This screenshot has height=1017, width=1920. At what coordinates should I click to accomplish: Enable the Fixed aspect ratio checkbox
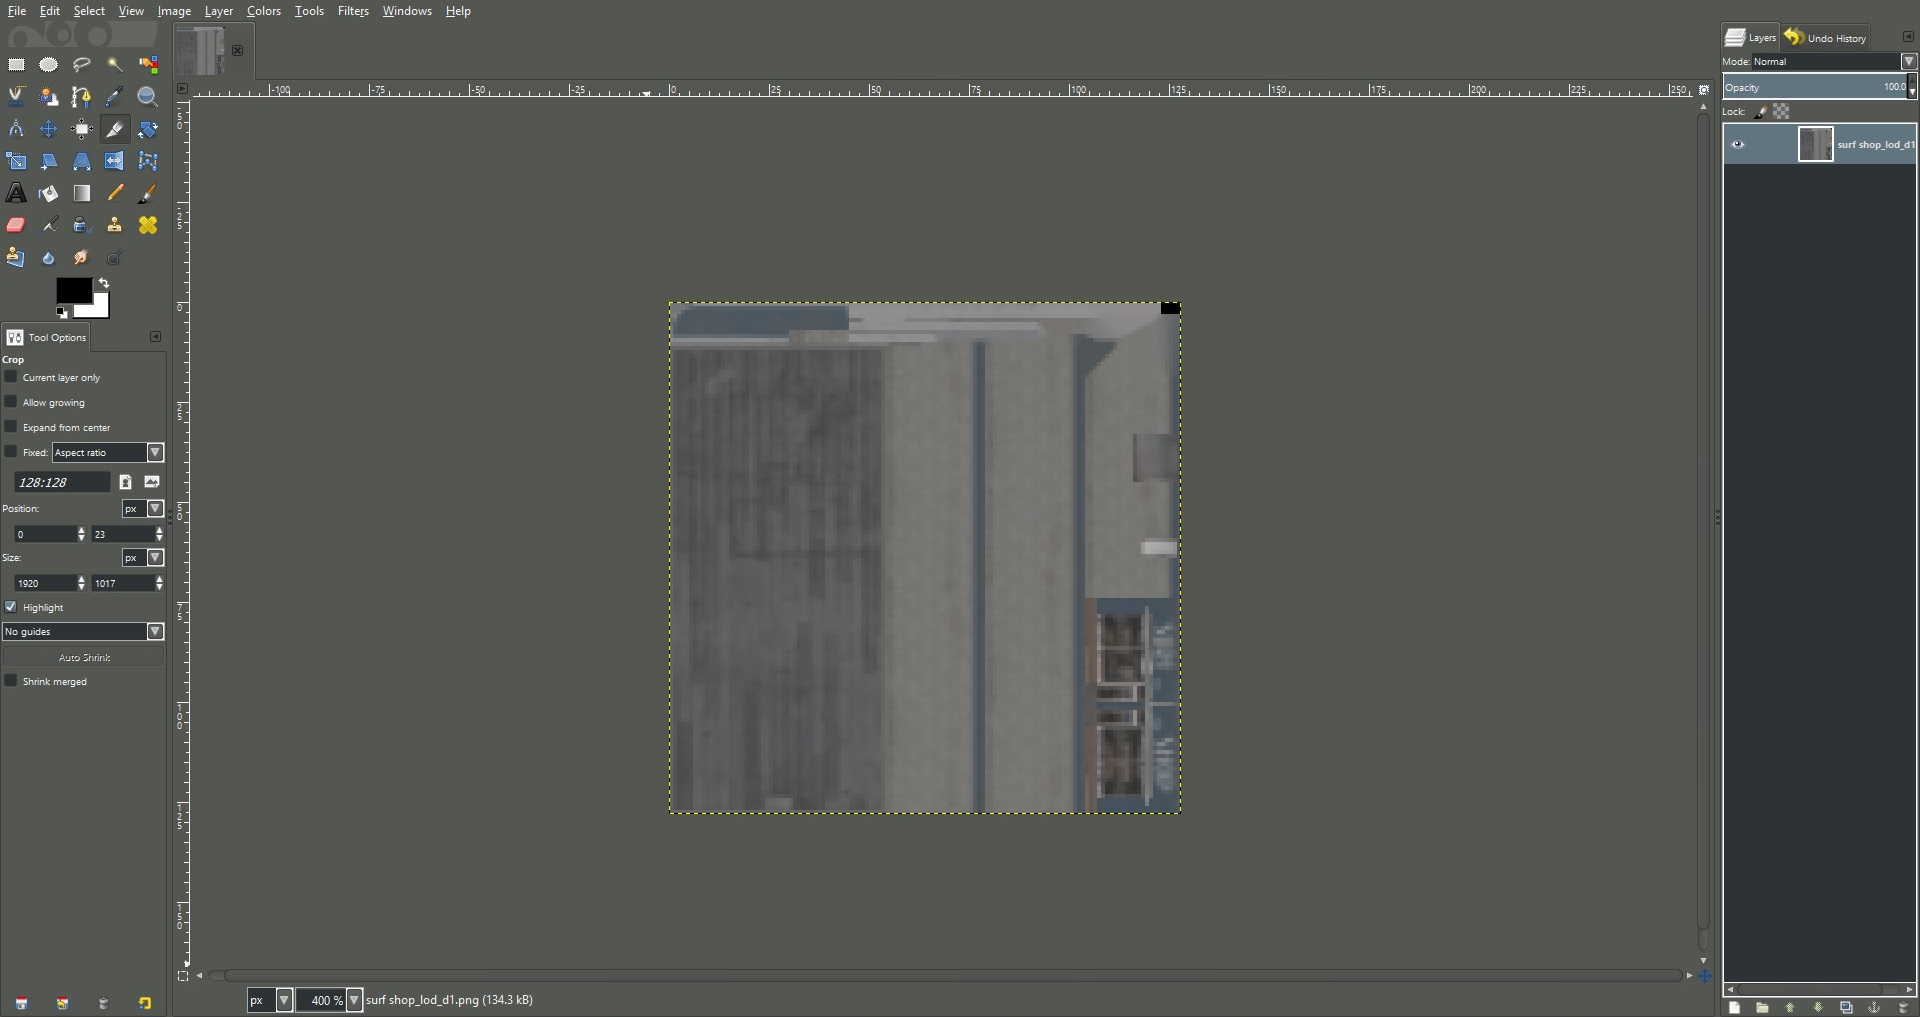[11, 452]
